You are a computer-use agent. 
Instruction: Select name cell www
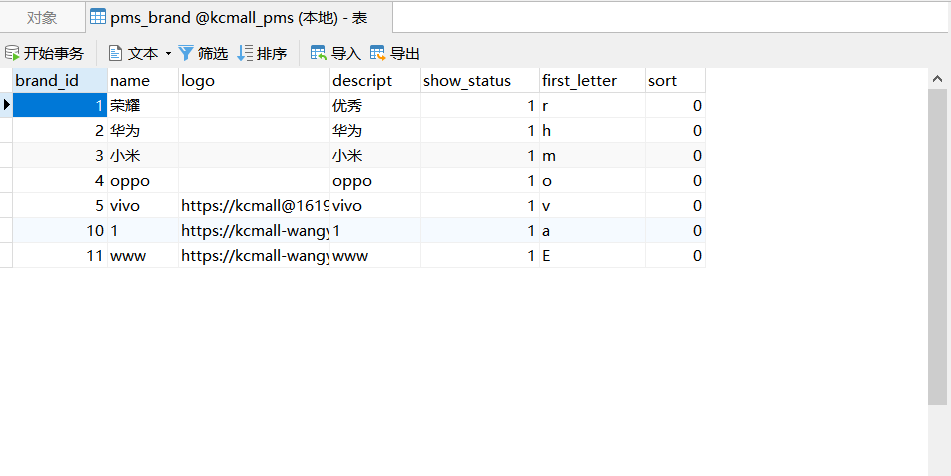click(x=143, y=255)
